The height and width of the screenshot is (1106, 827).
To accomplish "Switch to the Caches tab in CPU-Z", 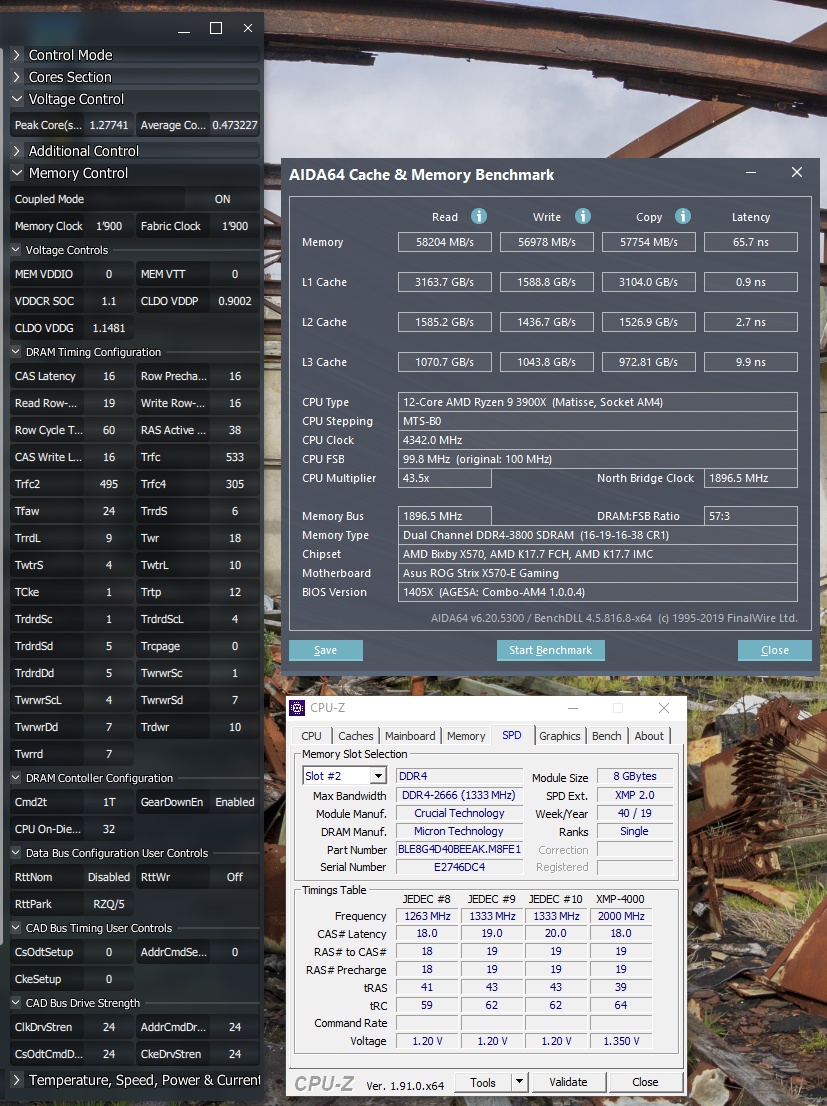I will pyautogui.click(x=356, y=736).
